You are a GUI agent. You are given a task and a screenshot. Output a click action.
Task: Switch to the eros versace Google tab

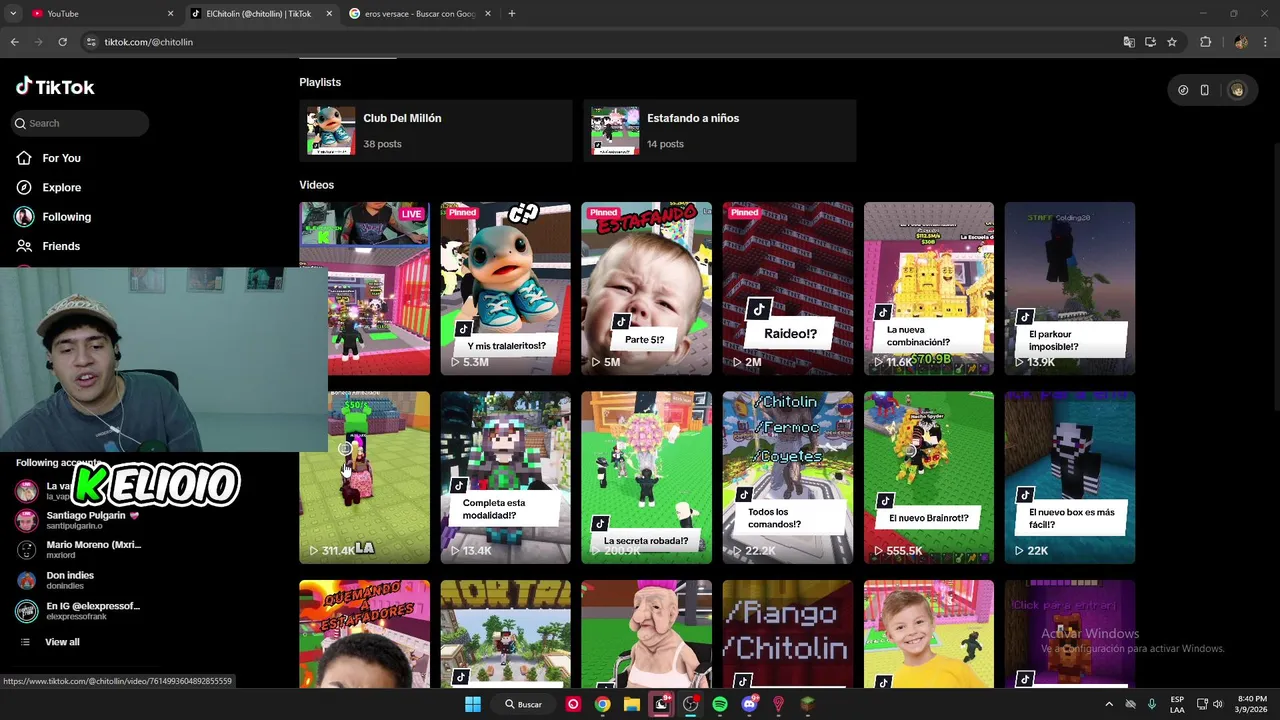[x=418, y=14]
